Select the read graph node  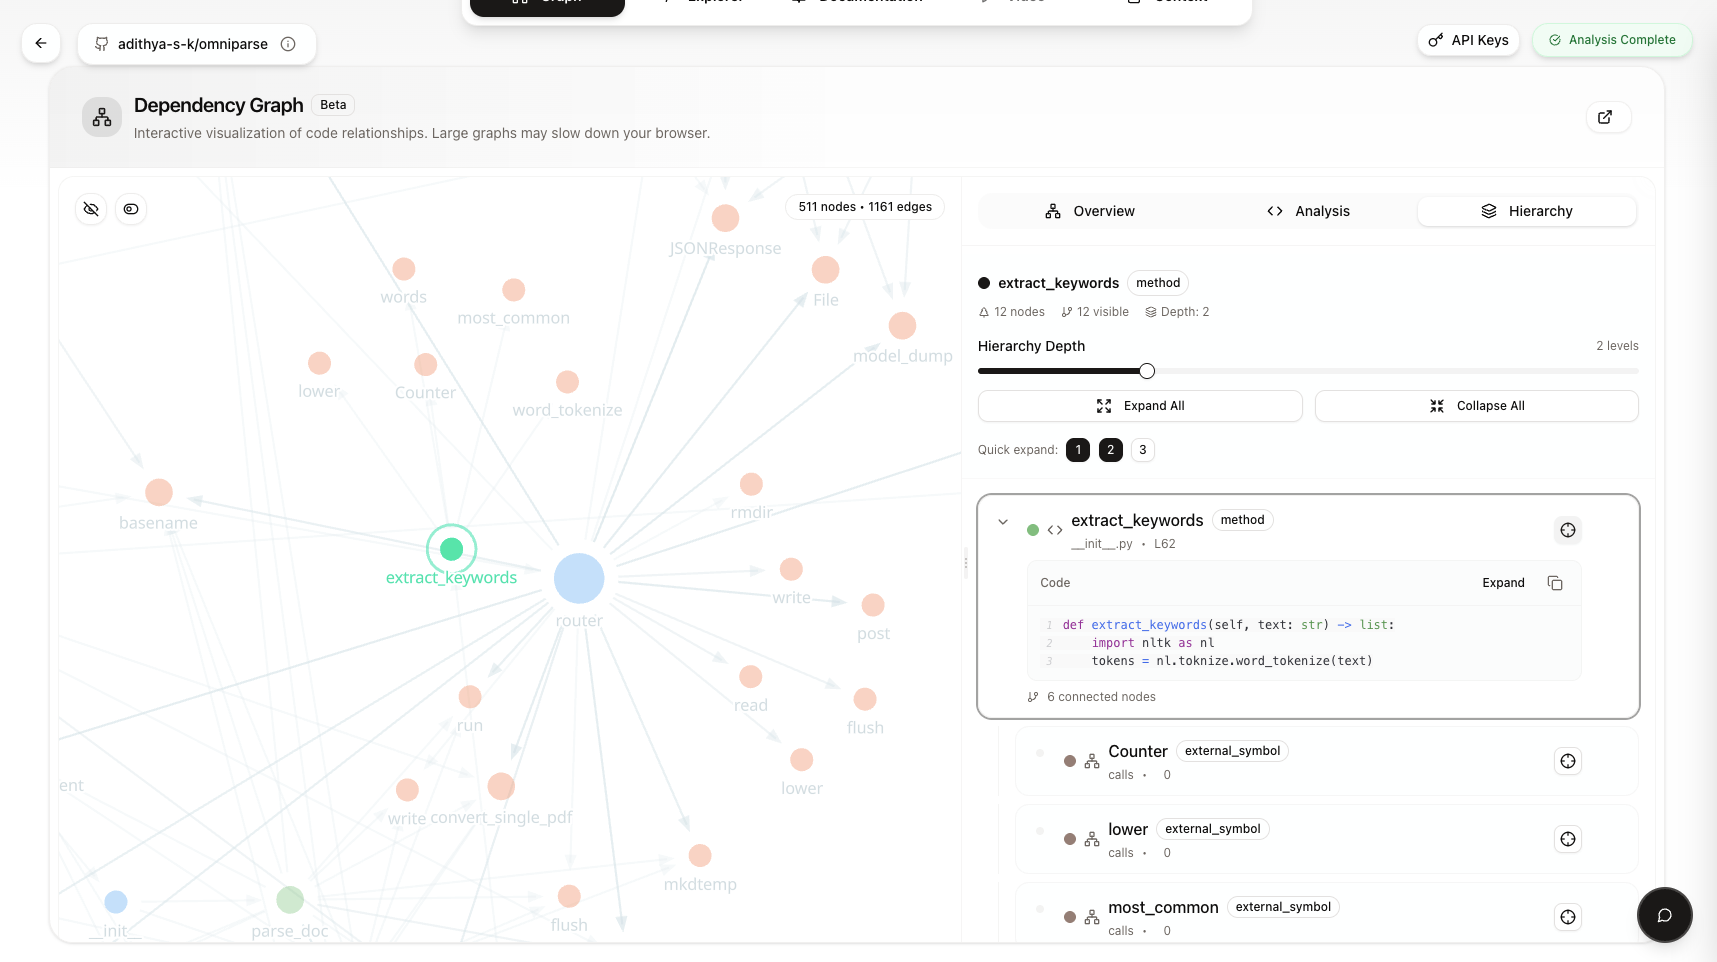751,677
